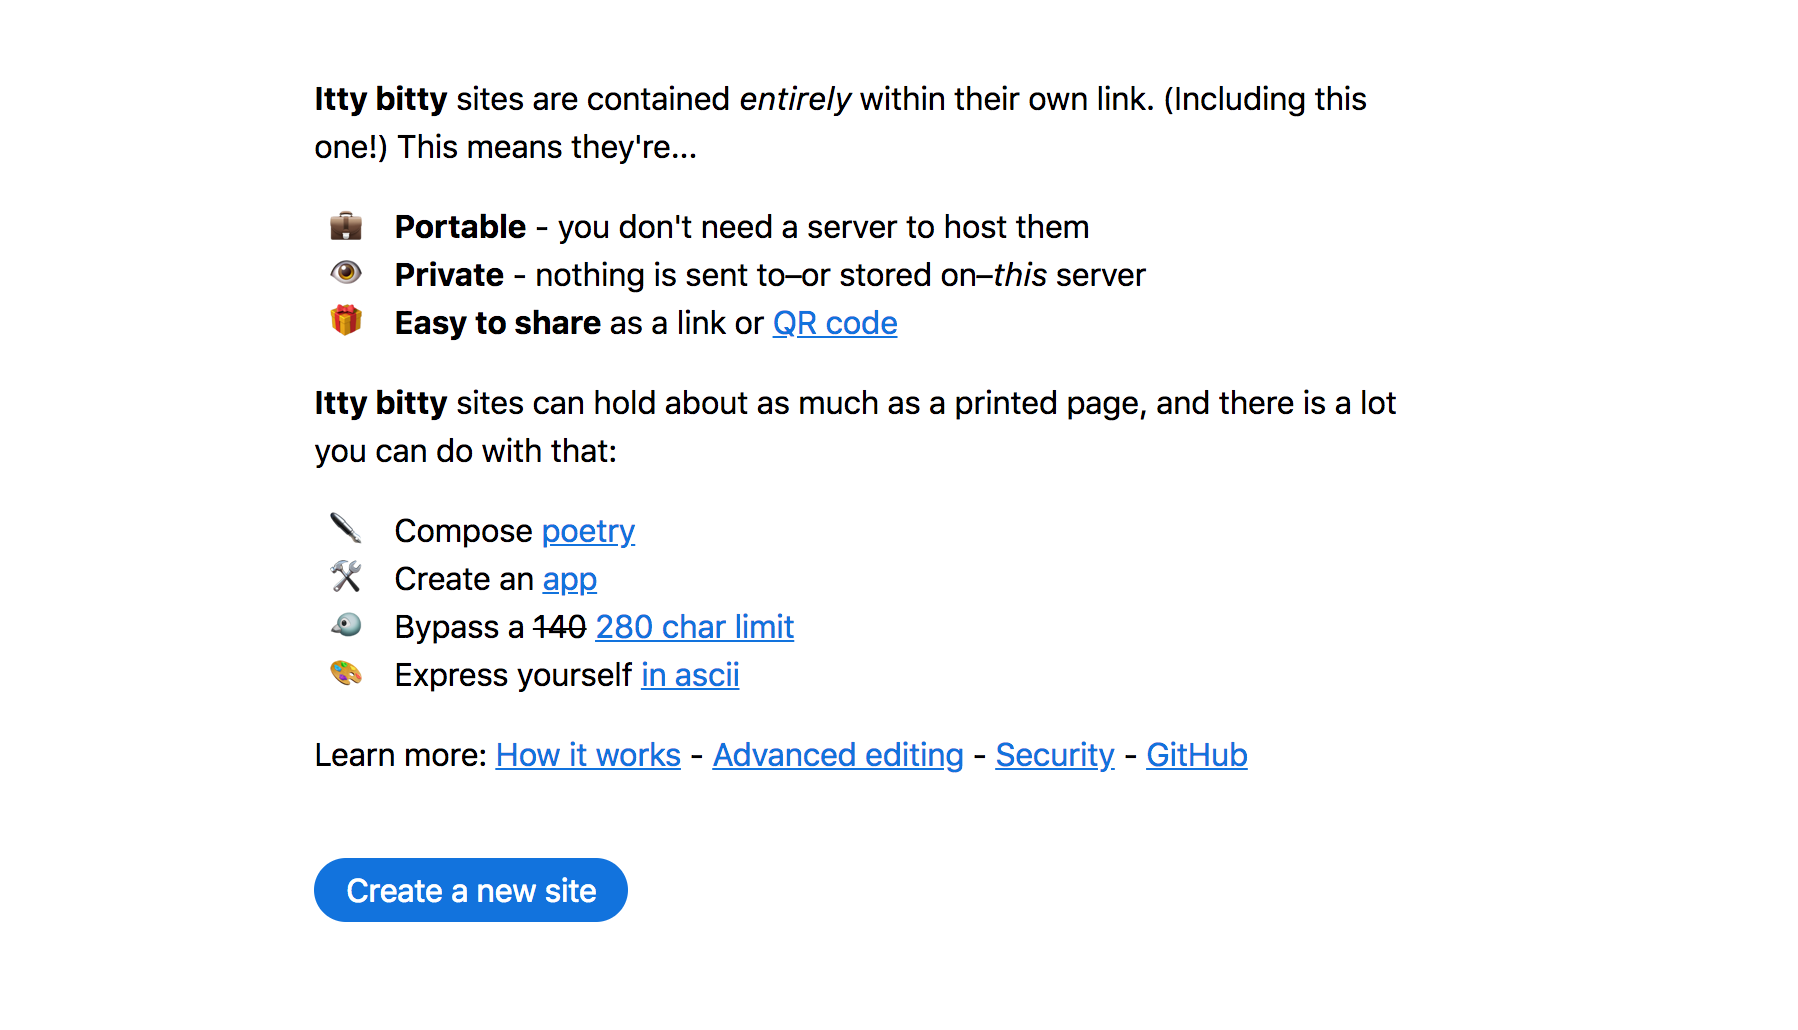Image resolution: width=1798 pixels, height=1030 pixels.
Task: Click the pen emoji beside Compose
Action: [346, 528]
